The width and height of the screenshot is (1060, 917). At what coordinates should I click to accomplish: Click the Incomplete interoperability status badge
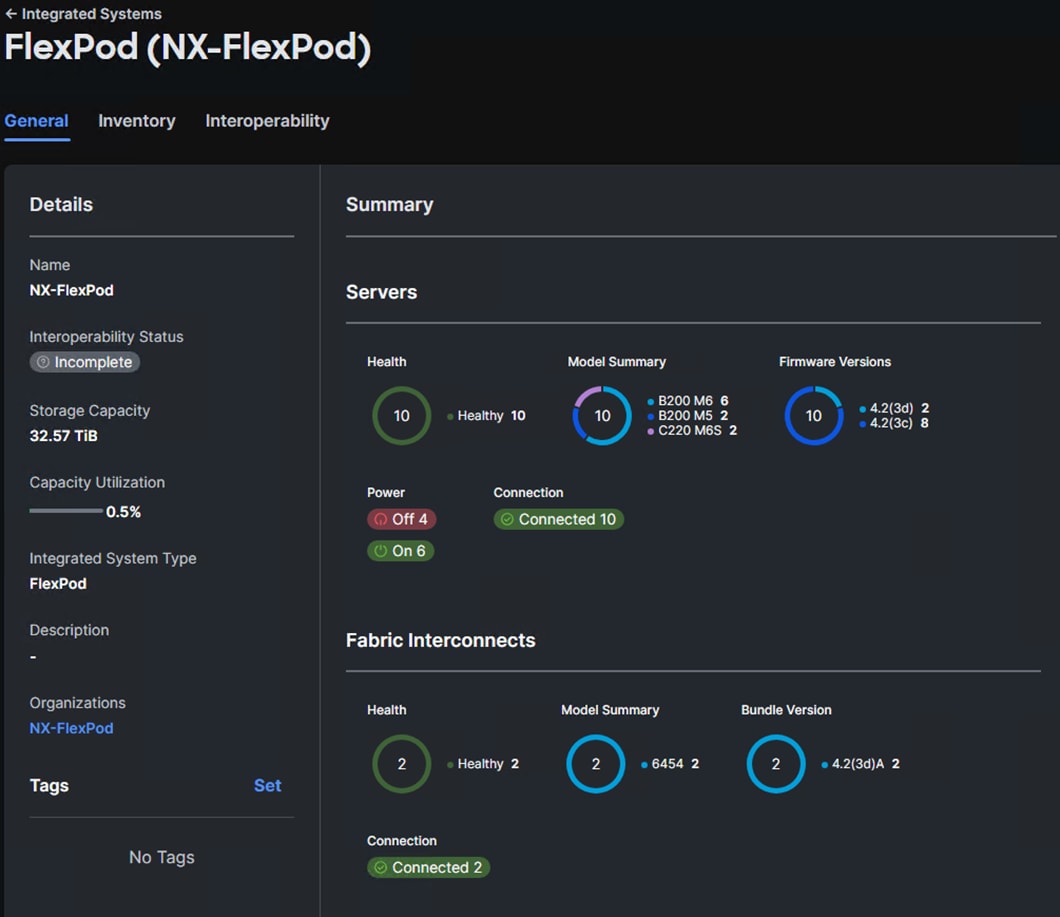85,363
